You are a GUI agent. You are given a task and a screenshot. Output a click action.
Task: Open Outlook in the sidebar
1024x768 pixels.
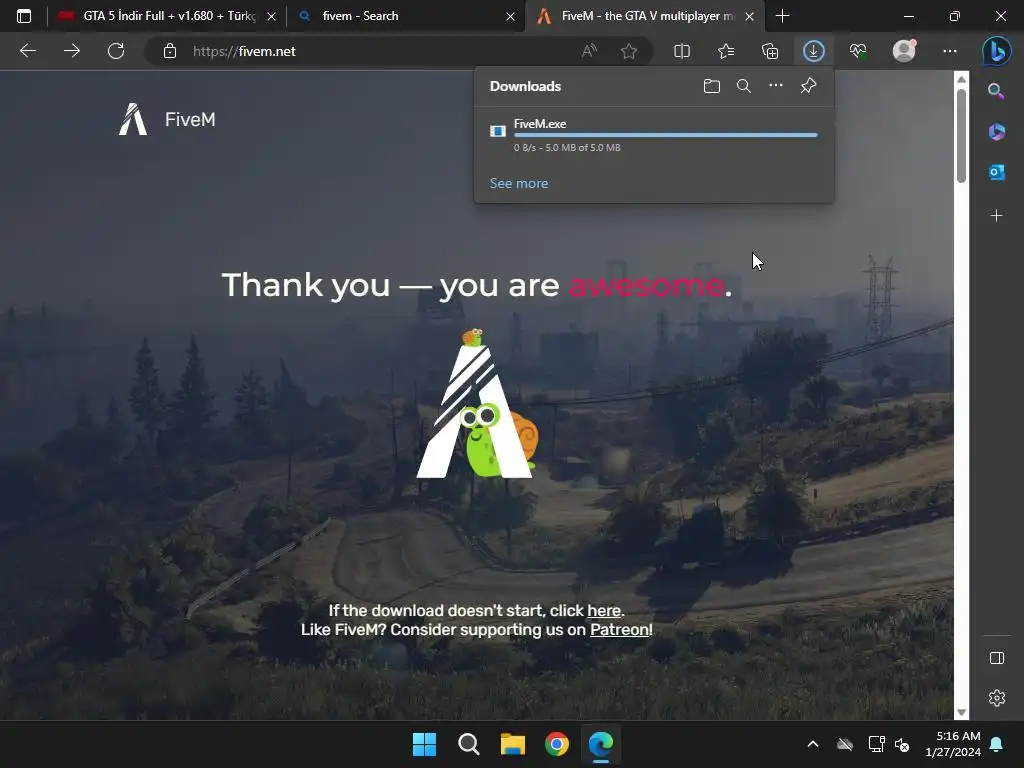tap(997, 172)
